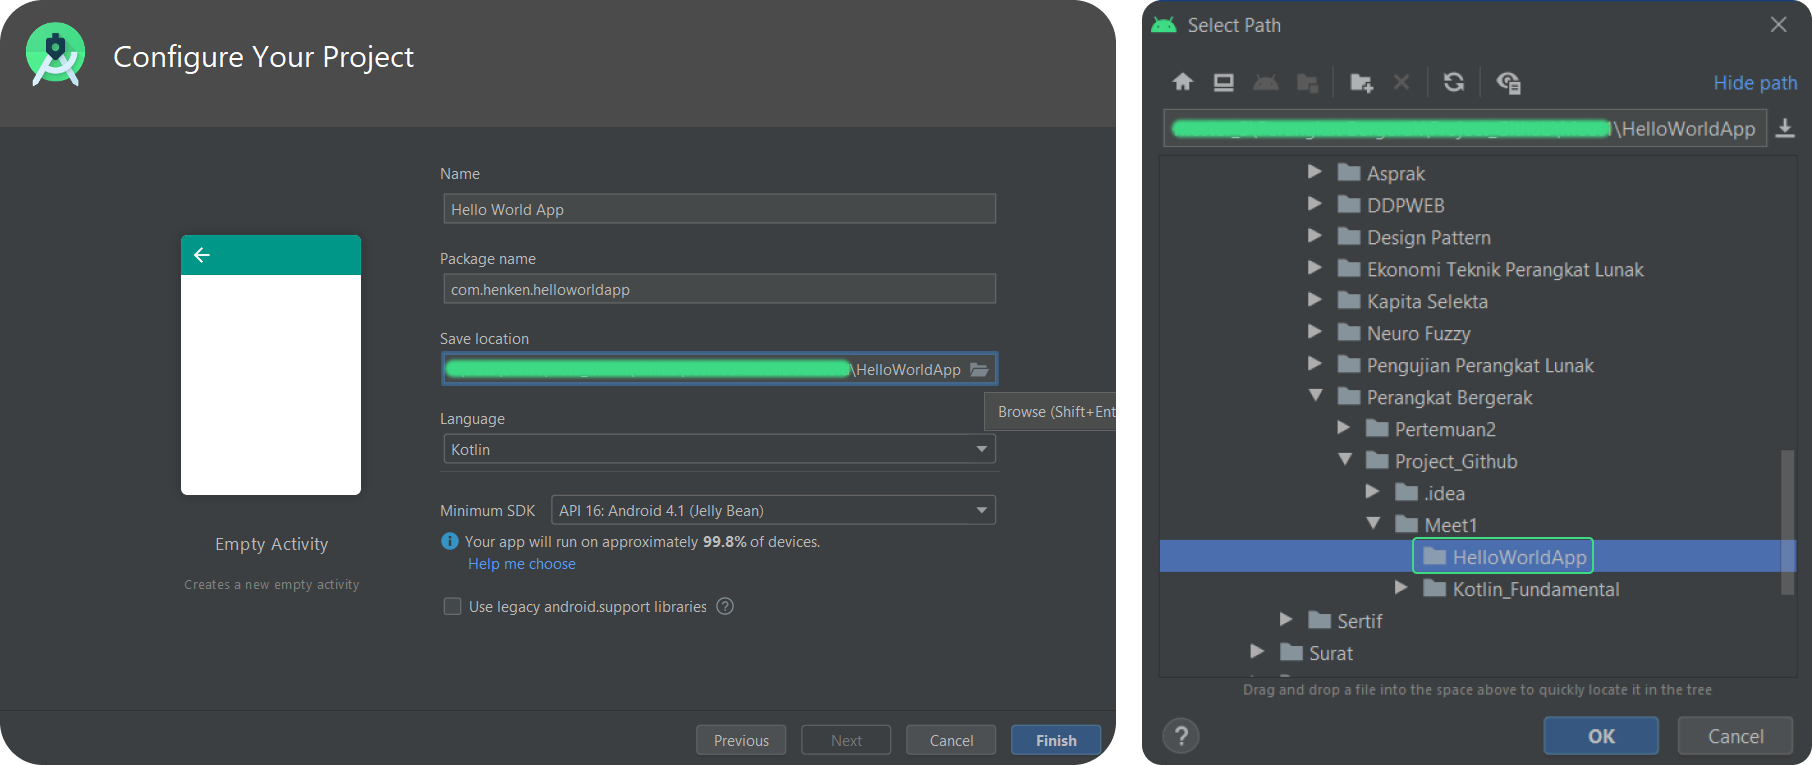
Task: Expand the Pertemuan2 folder
Action: point(1344,428)
